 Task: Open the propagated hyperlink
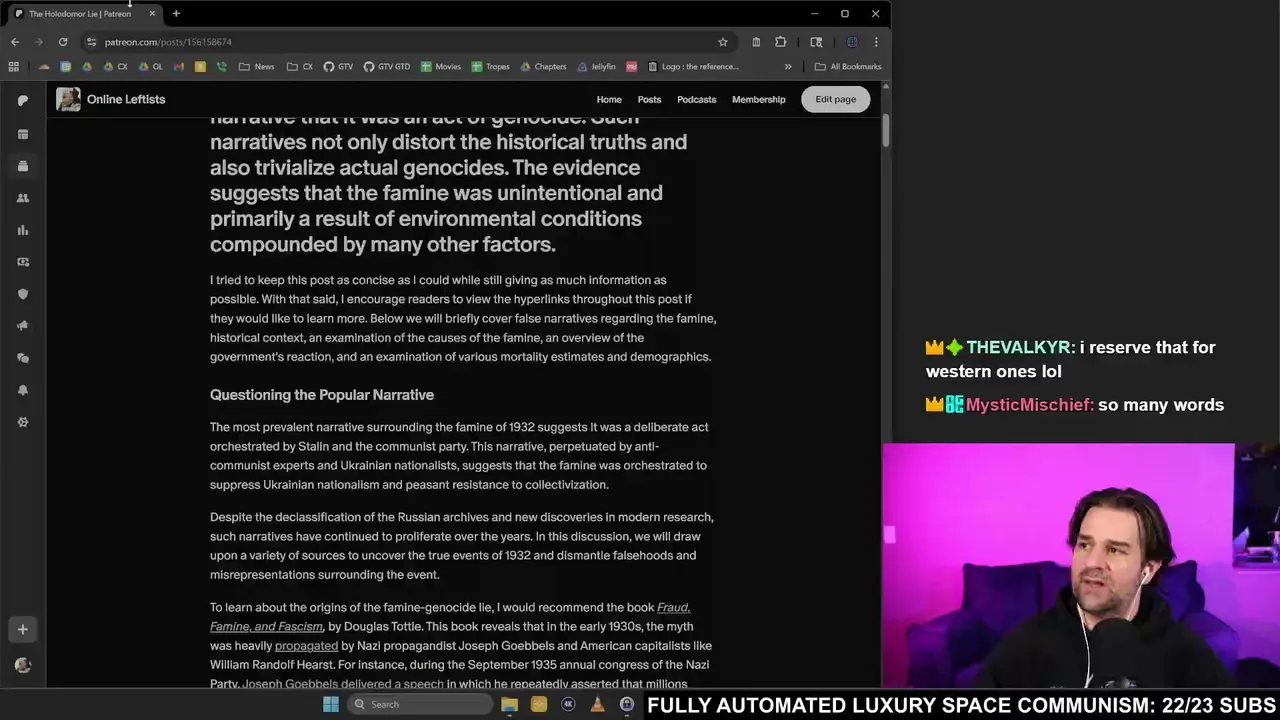click(x=306, y=646)
